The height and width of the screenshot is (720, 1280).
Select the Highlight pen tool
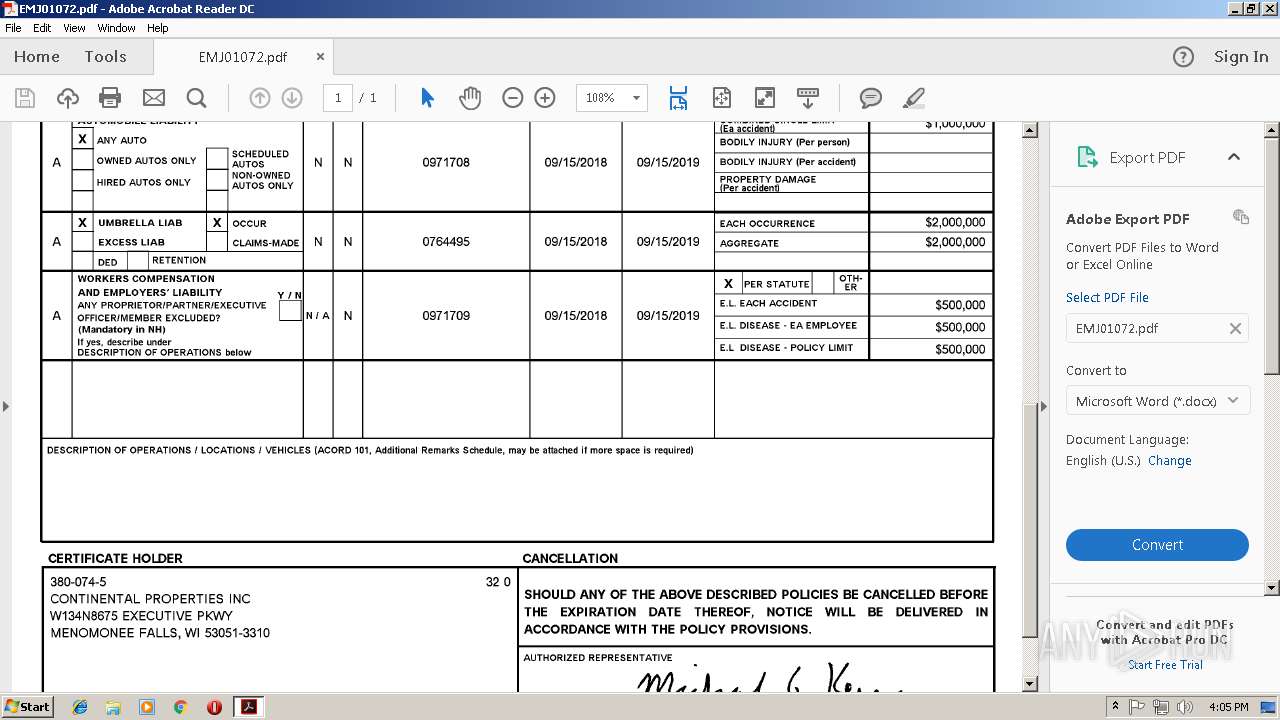[913, 98]
